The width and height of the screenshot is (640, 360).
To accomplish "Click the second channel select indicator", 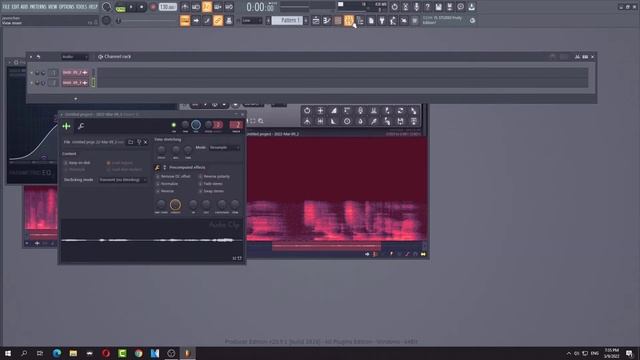I will [x=93, y=83].
